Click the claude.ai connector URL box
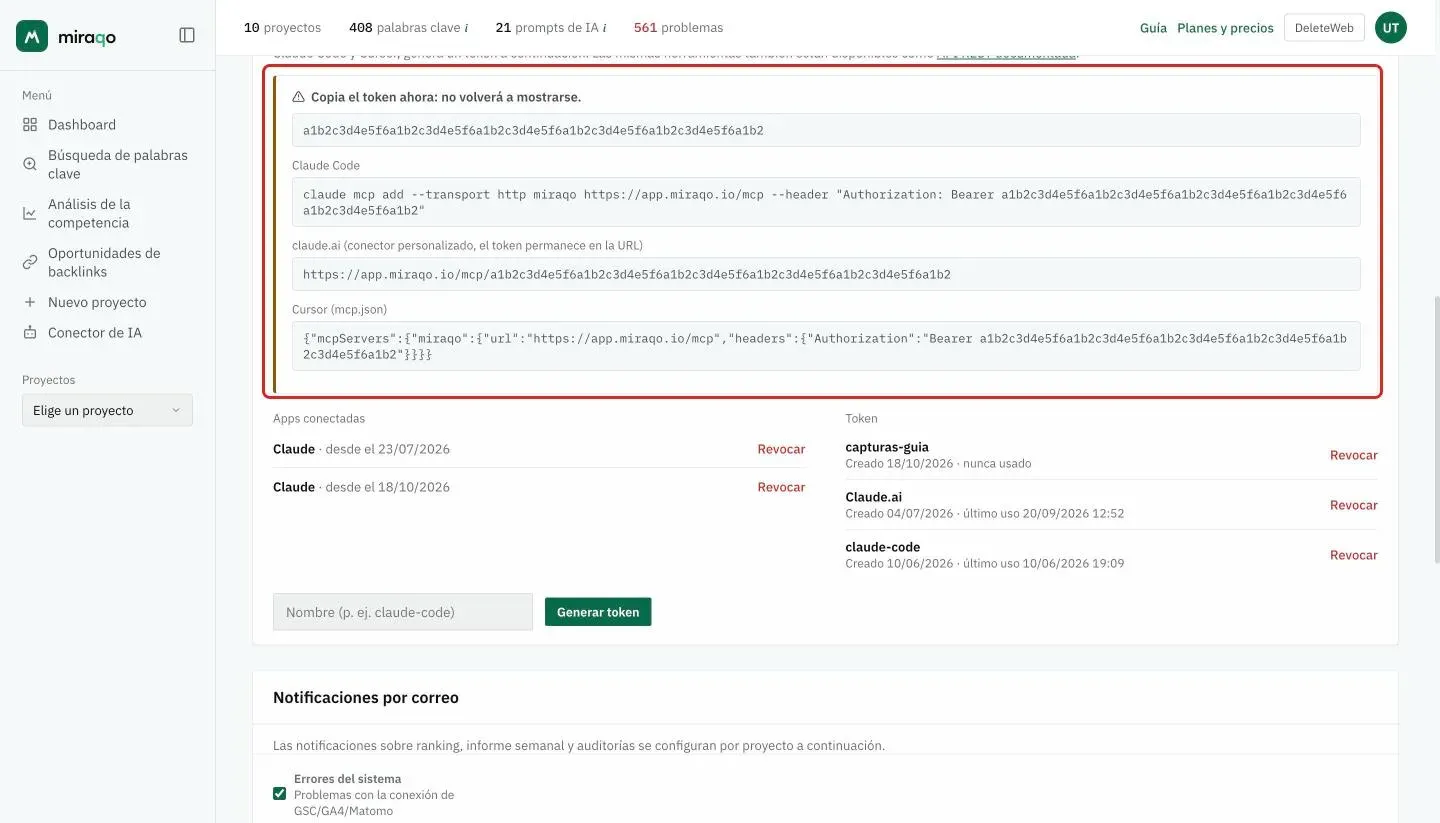 (826, 274)
